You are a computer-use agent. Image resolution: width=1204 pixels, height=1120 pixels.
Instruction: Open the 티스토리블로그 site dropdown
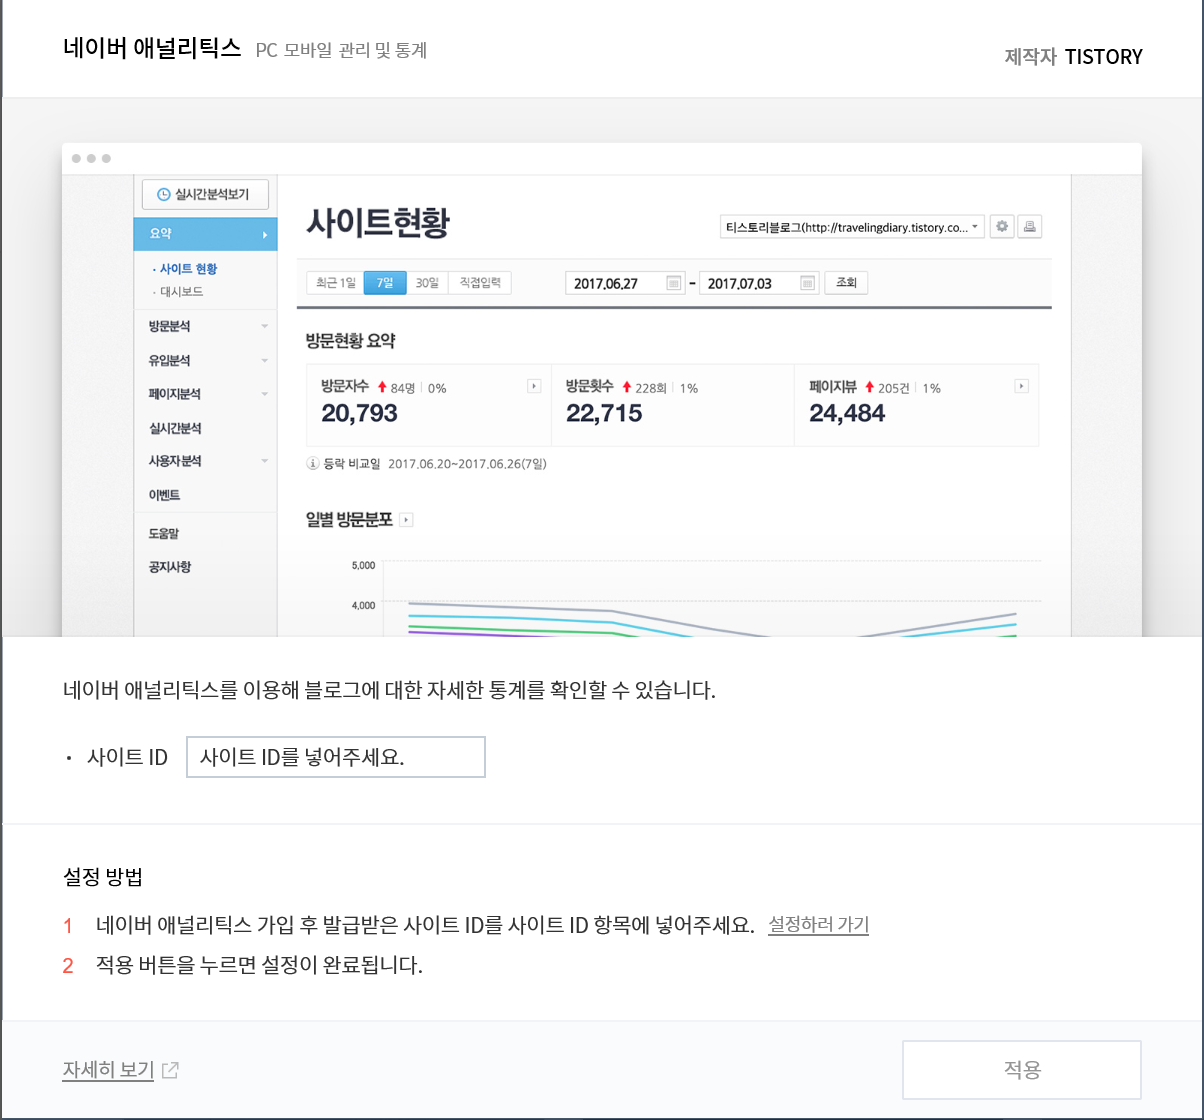(x=852, y=227)
